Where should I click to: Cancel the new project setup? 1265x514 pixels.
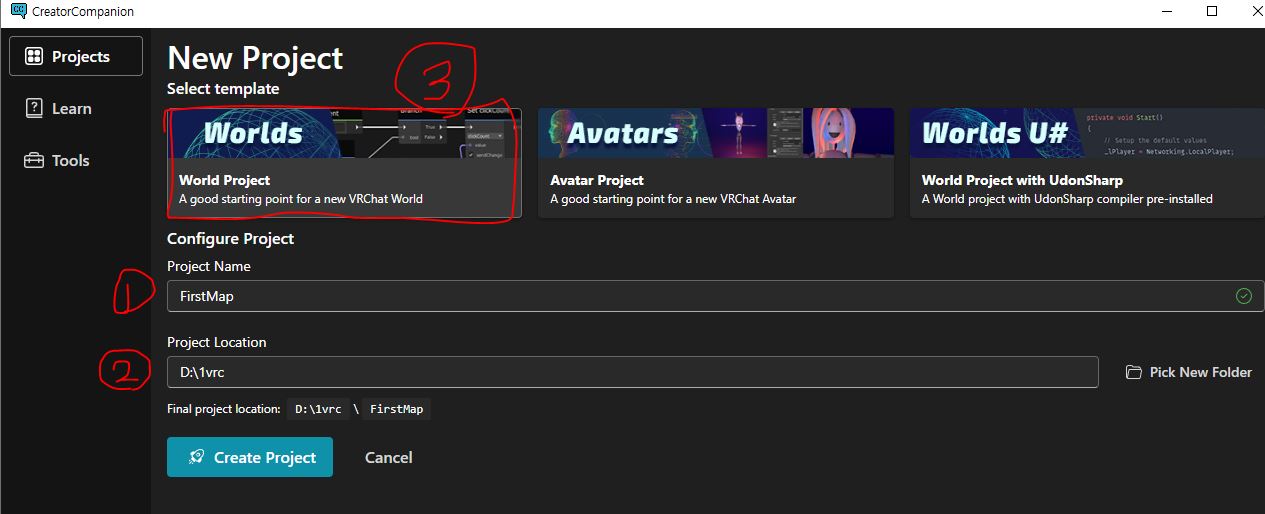tap(388, 457)
